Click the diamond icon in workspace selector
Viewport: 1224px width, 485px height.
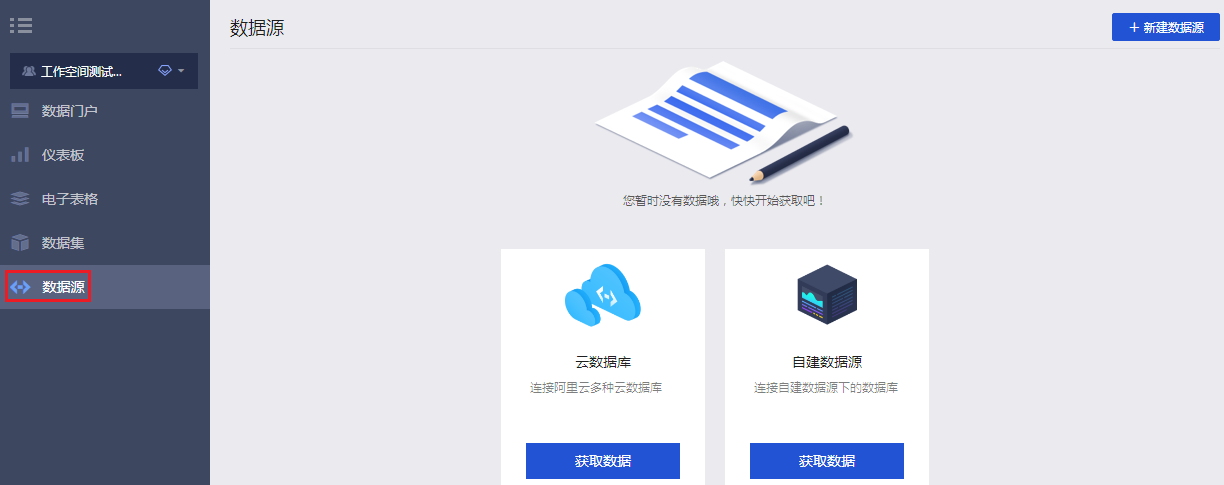165,71
